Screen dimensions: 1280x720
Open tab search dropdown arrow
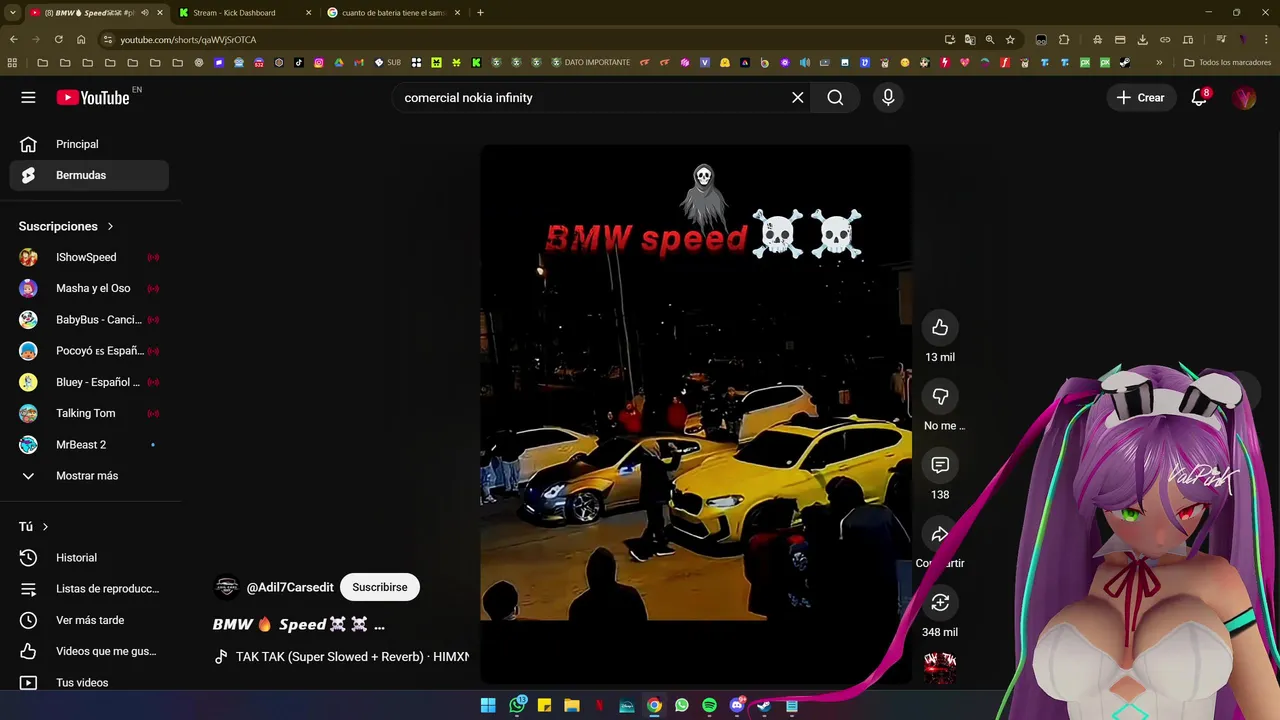(12, 13)
